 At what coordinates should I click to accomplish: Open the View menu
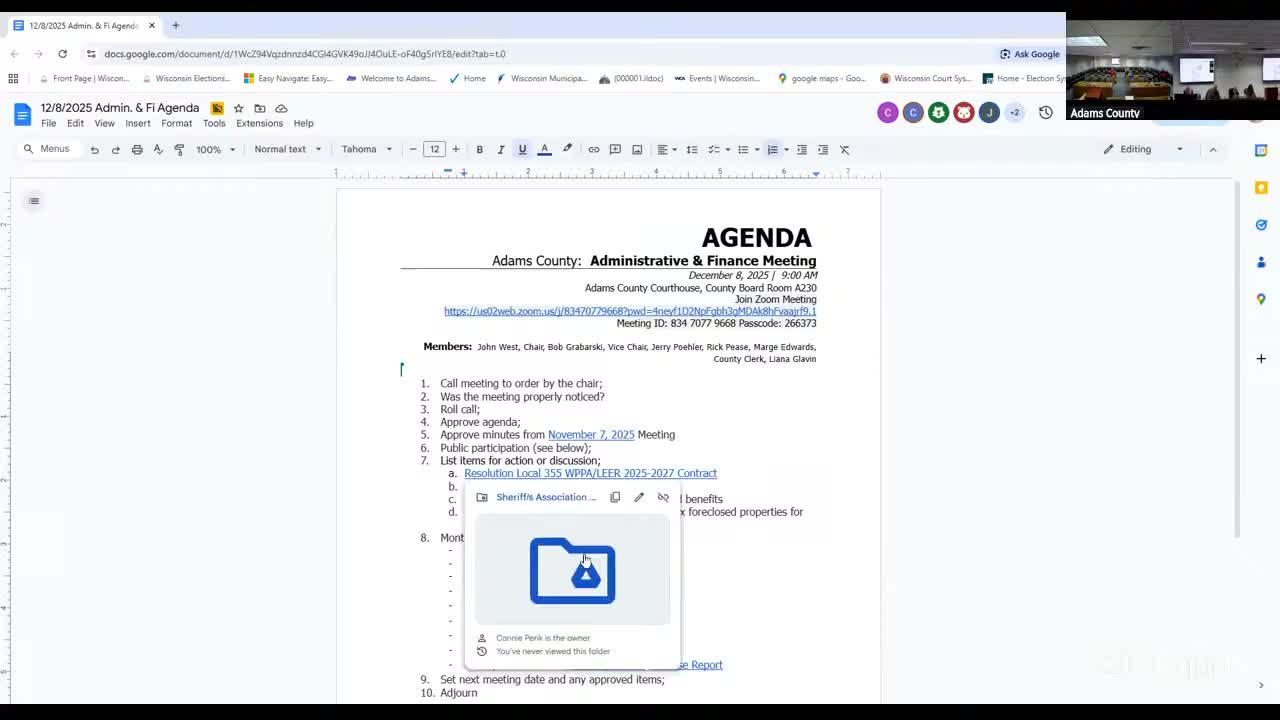[104, 124]
